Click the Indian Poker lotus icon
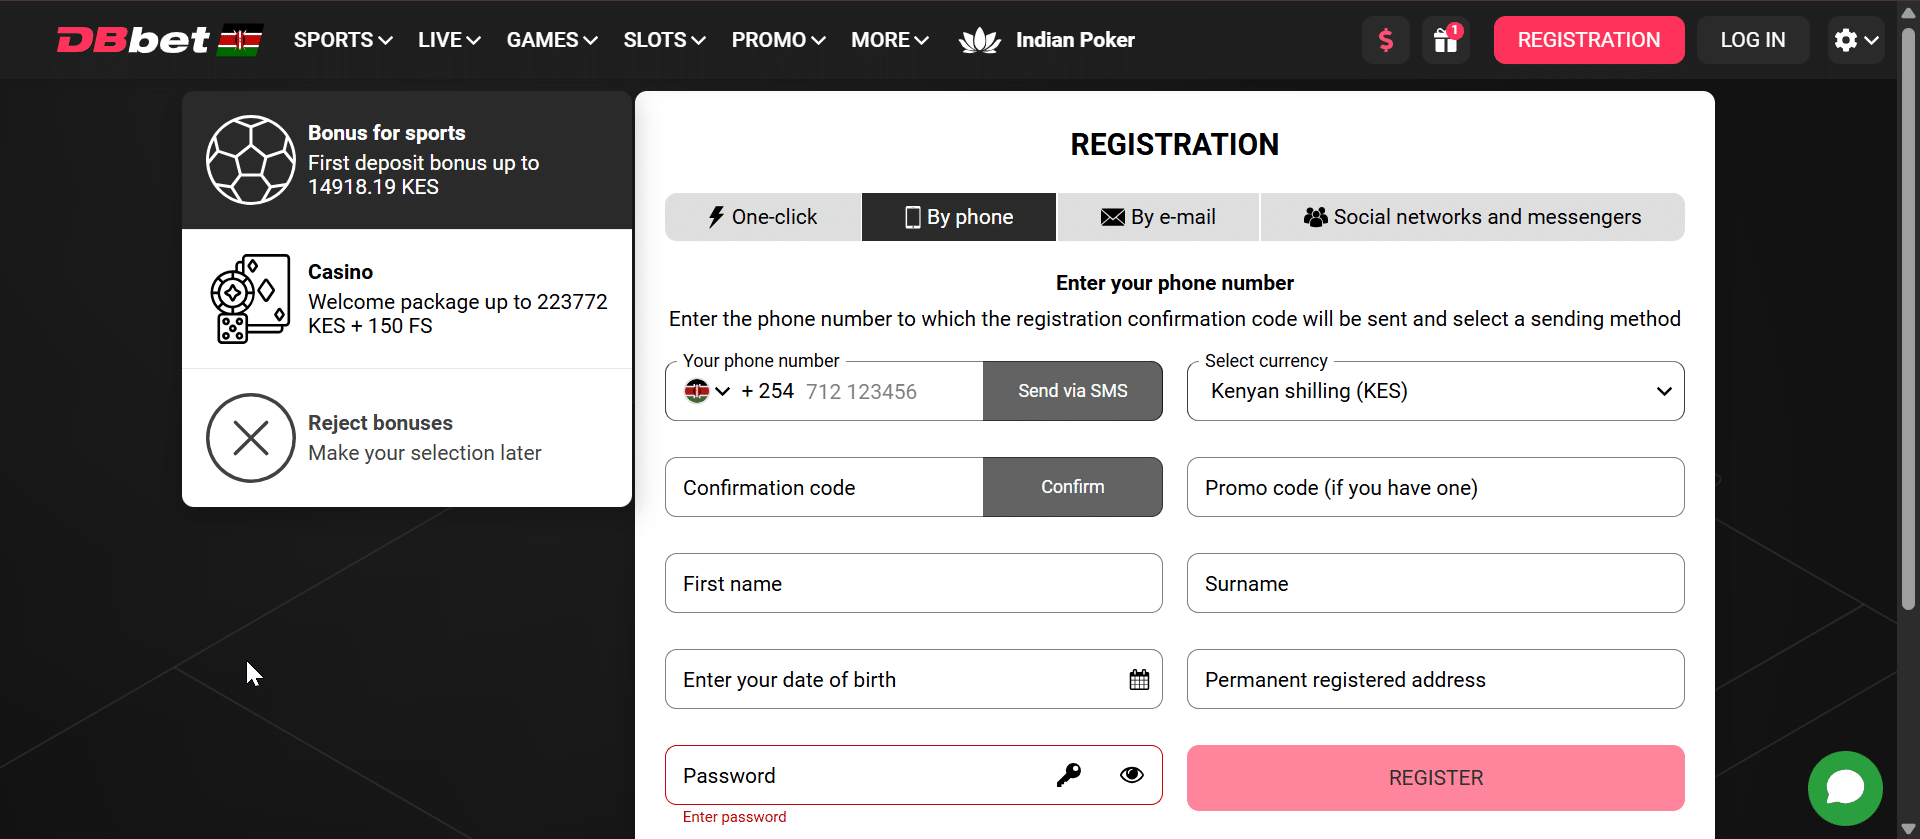 [x=979, y=40]
